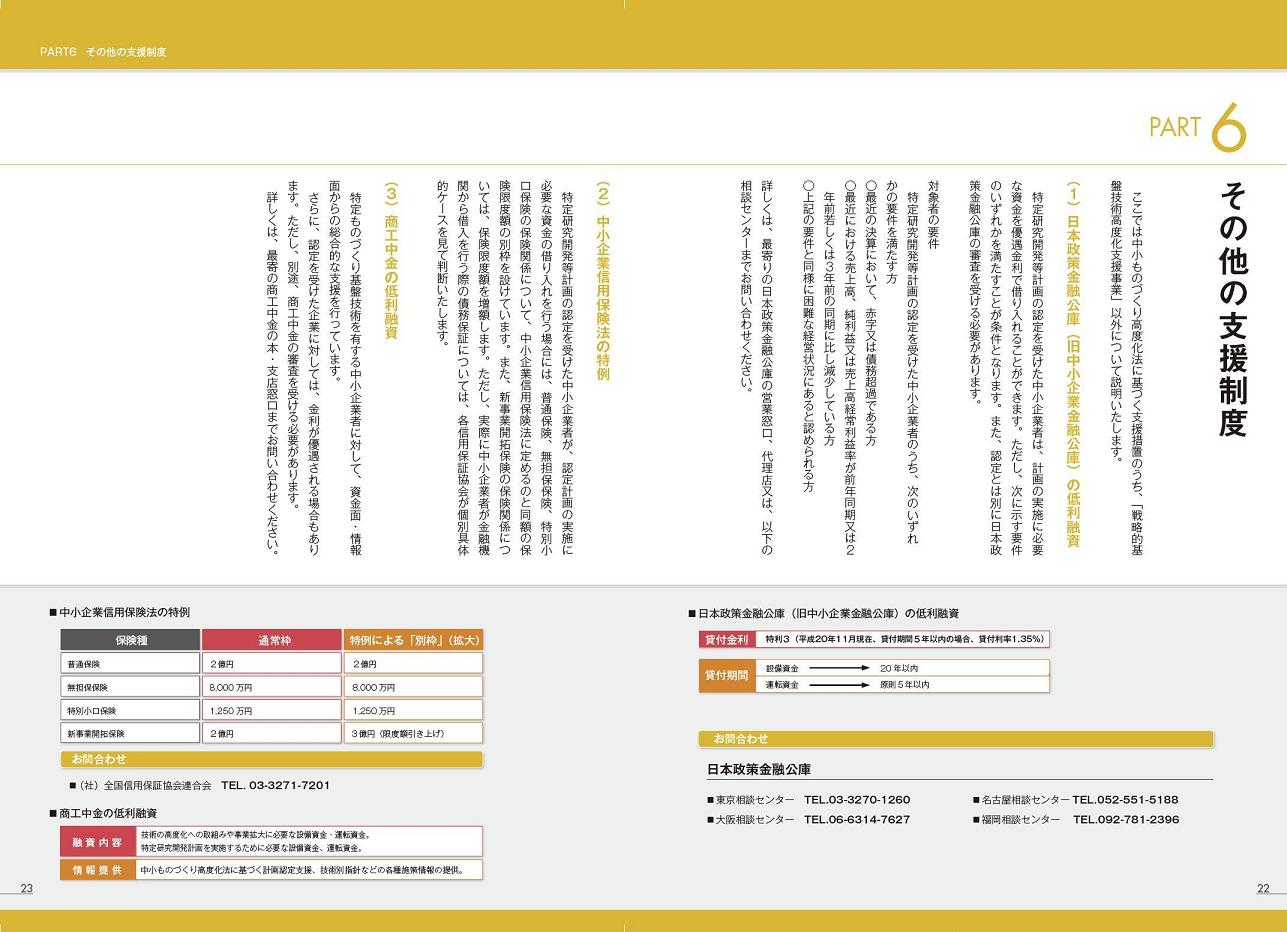Click section title '■中小企業信用保険法の特例'
The width and height of the screenshot is (1287, 932).
[119, 612]
